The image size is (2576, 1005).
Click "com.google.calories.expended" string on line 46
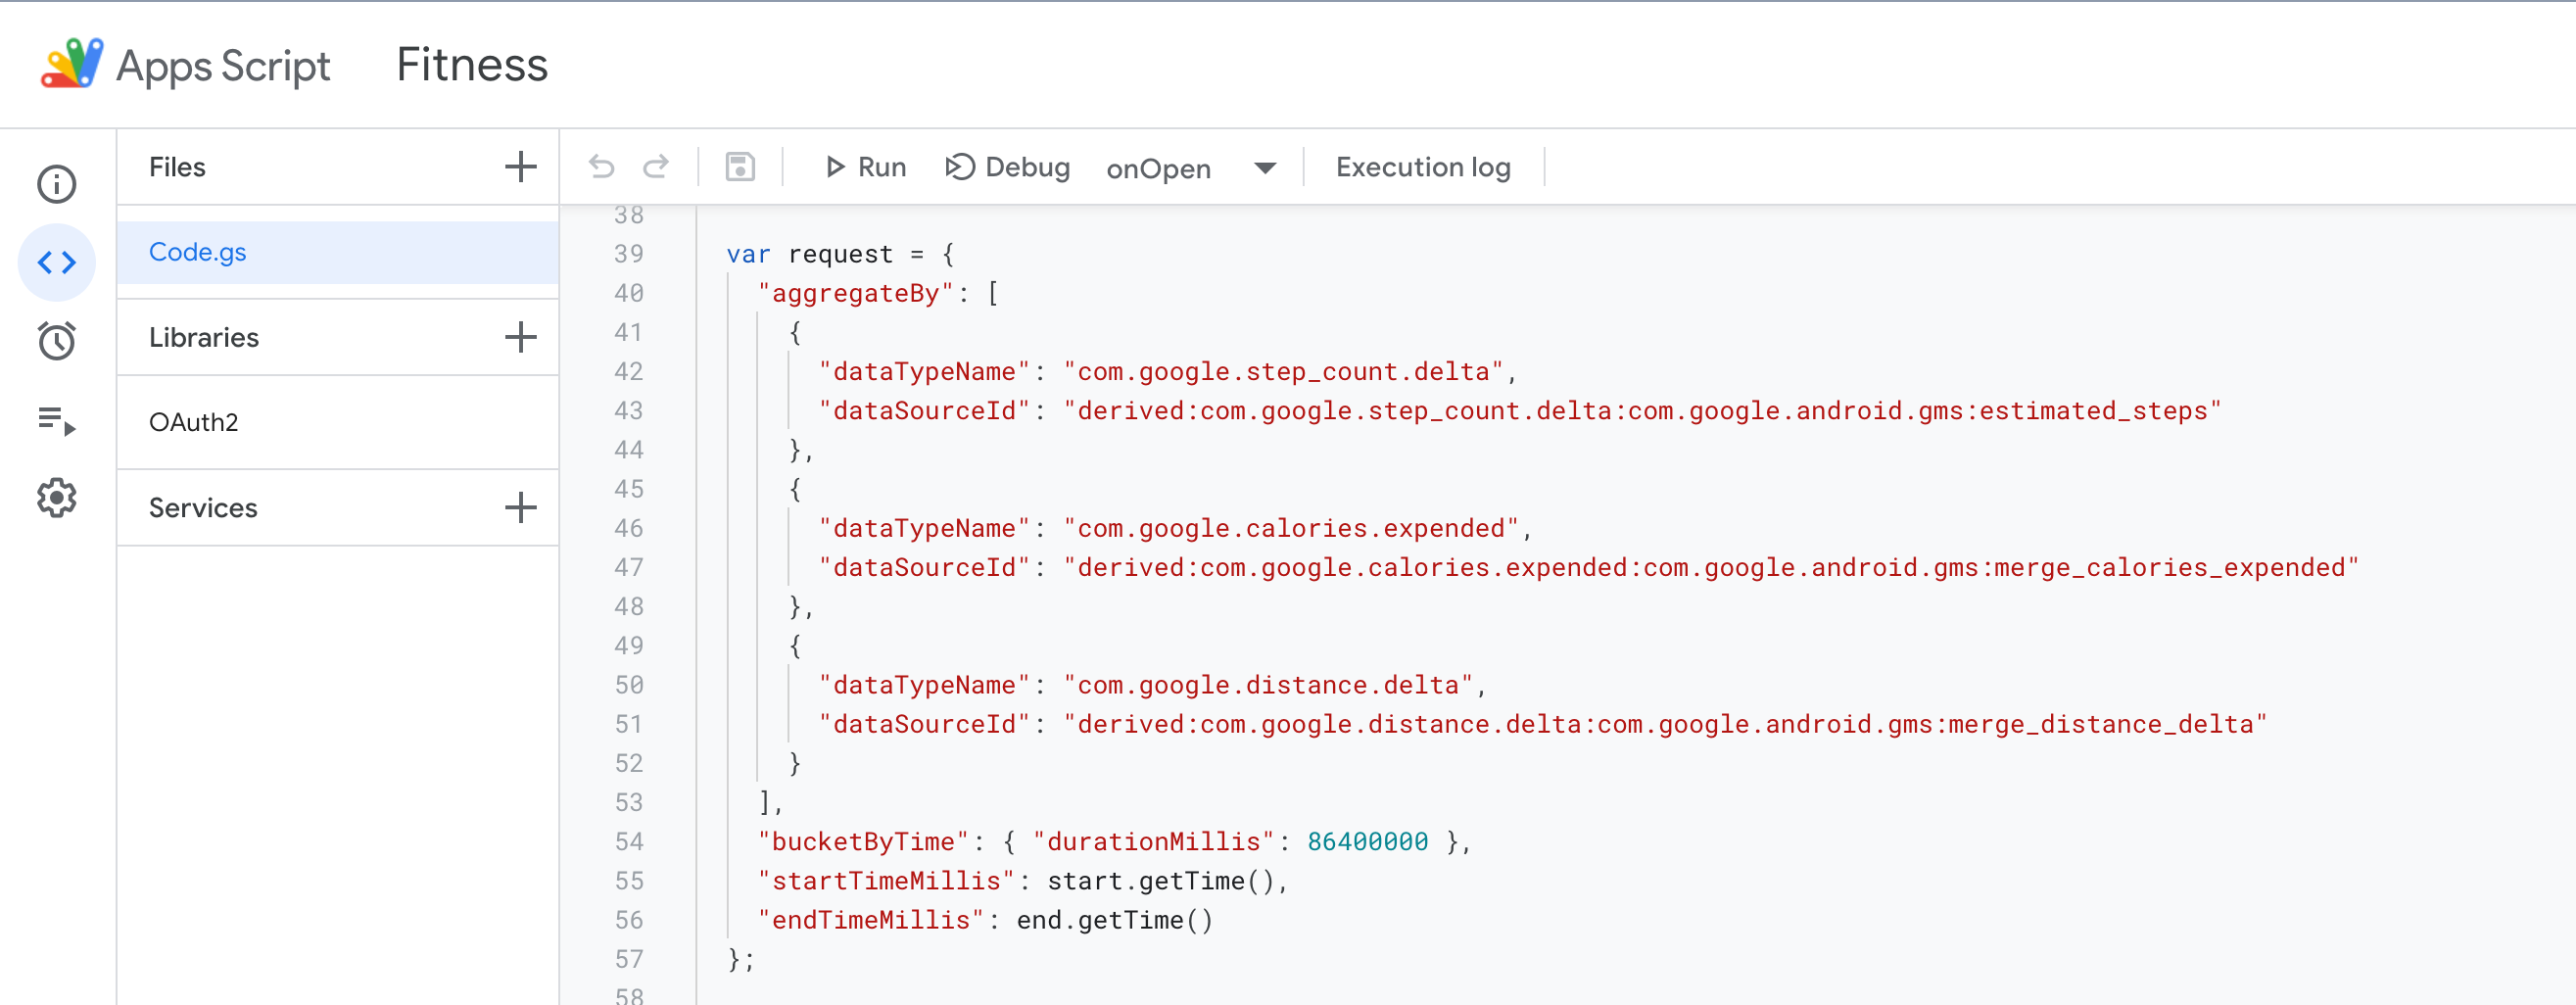pos(1292,528)
